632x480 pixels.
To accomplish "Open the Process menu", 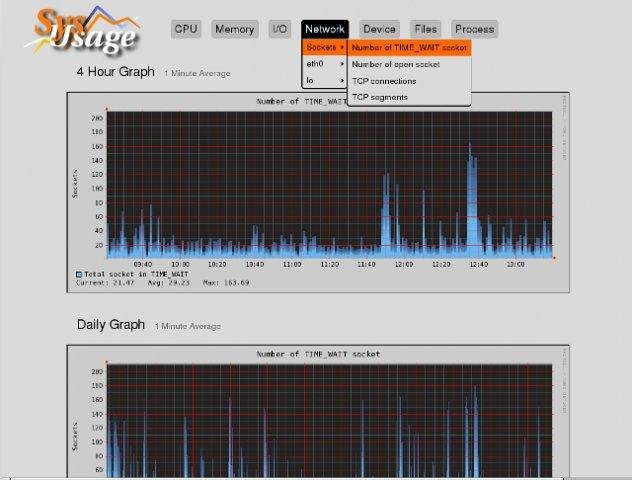I will [474, 29].
